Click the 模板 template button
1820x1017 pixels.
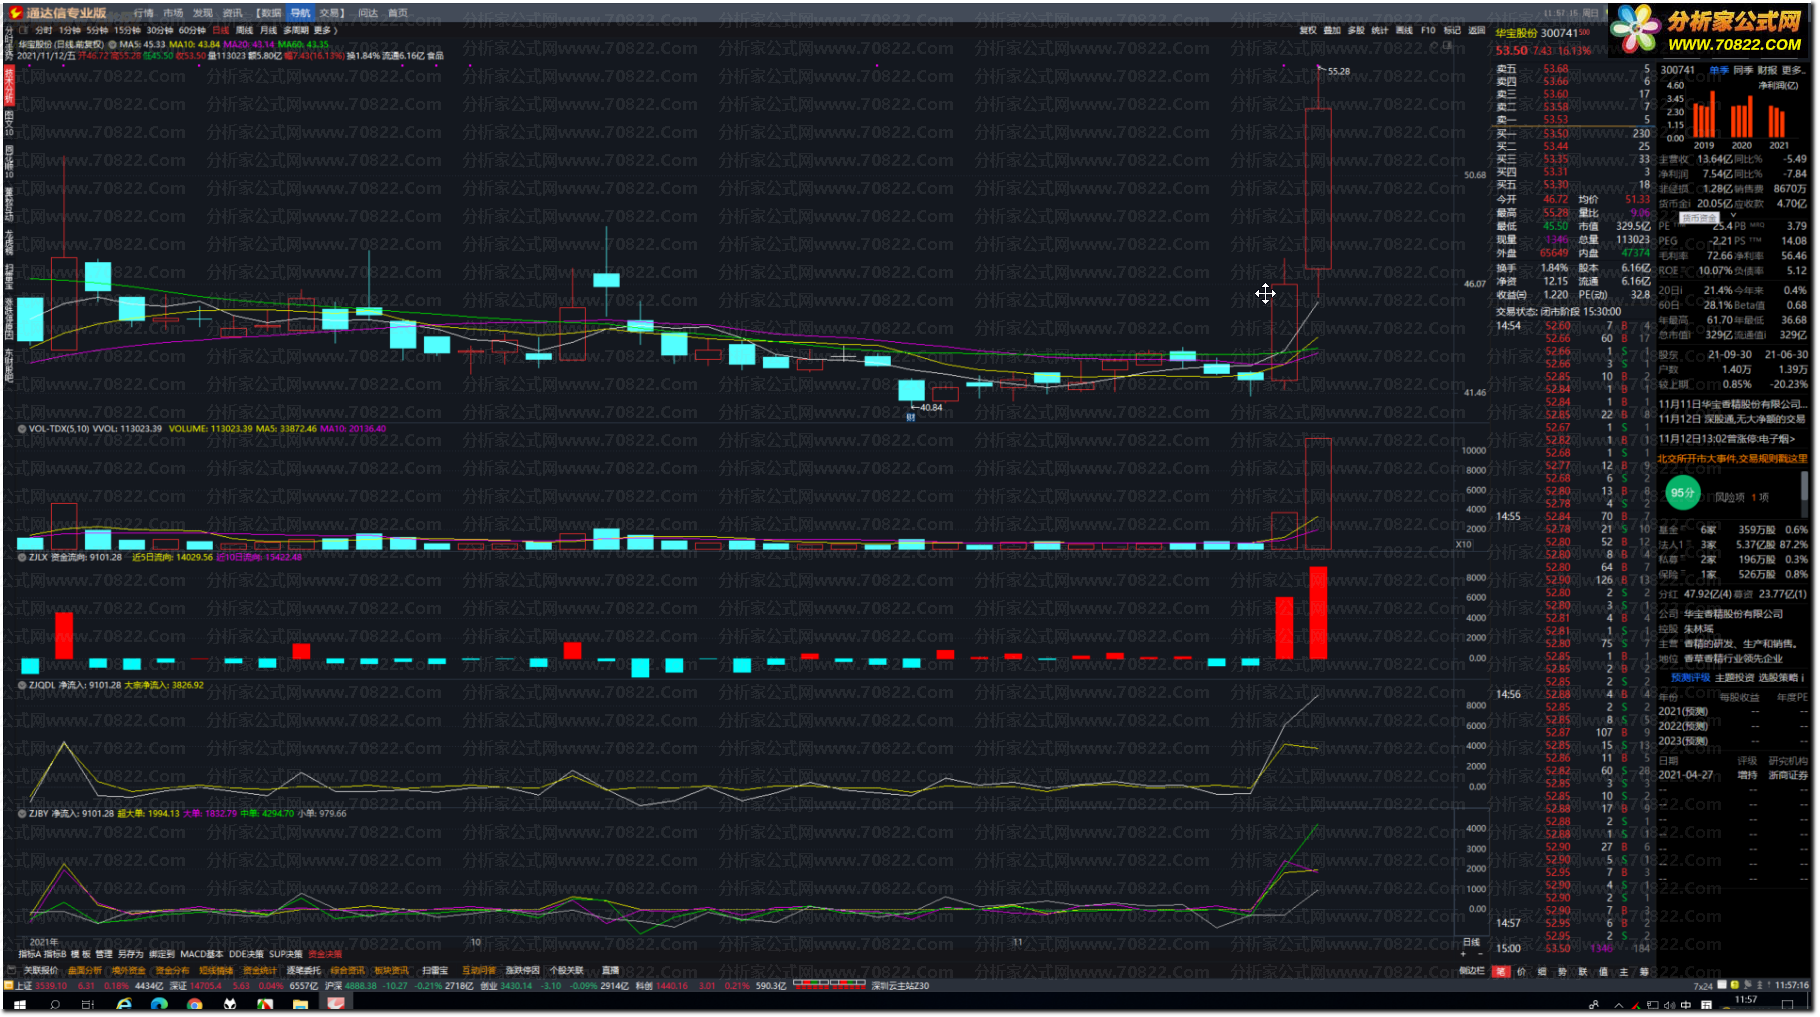pos(81,954)
